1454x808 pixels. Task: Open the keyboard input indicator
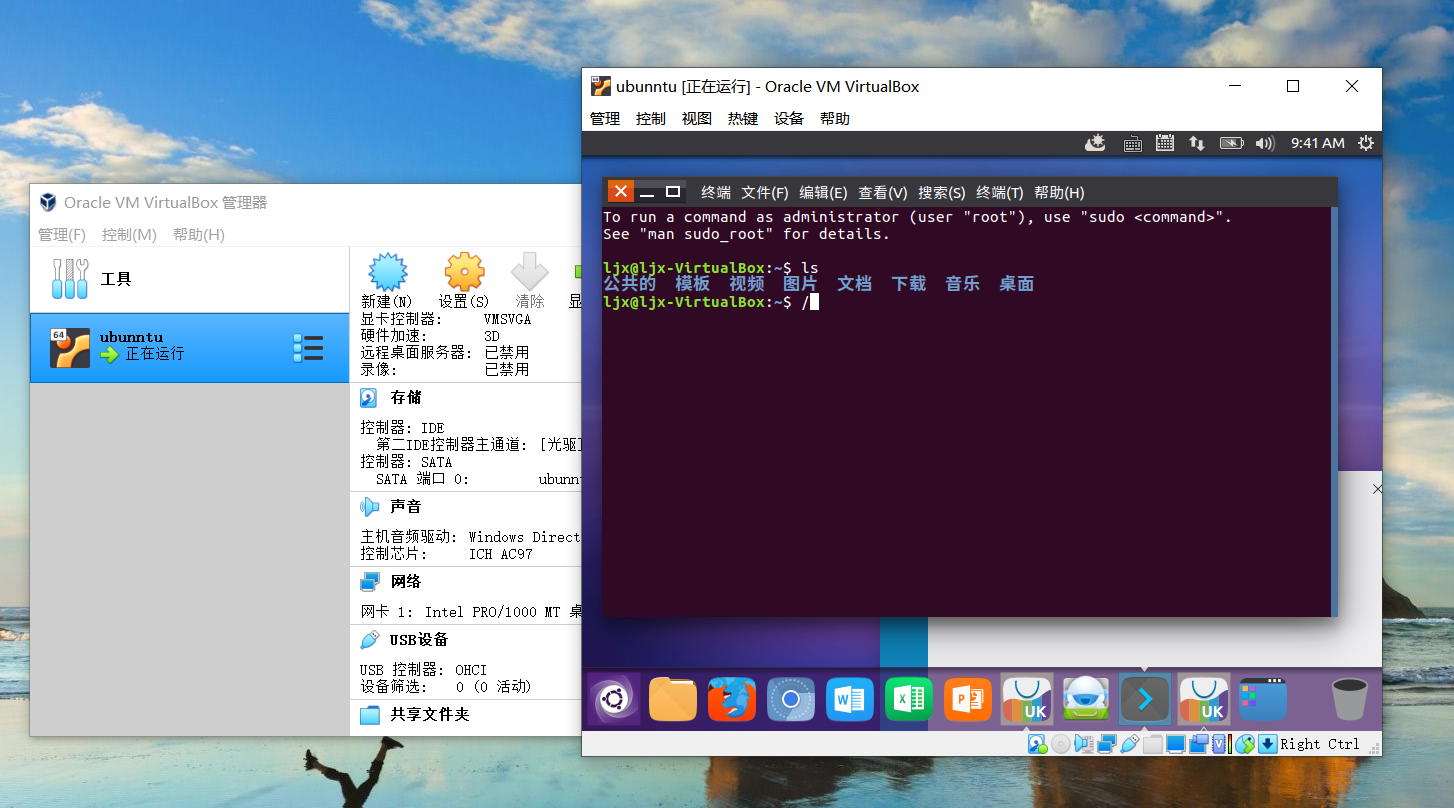tap(1132, 143)
